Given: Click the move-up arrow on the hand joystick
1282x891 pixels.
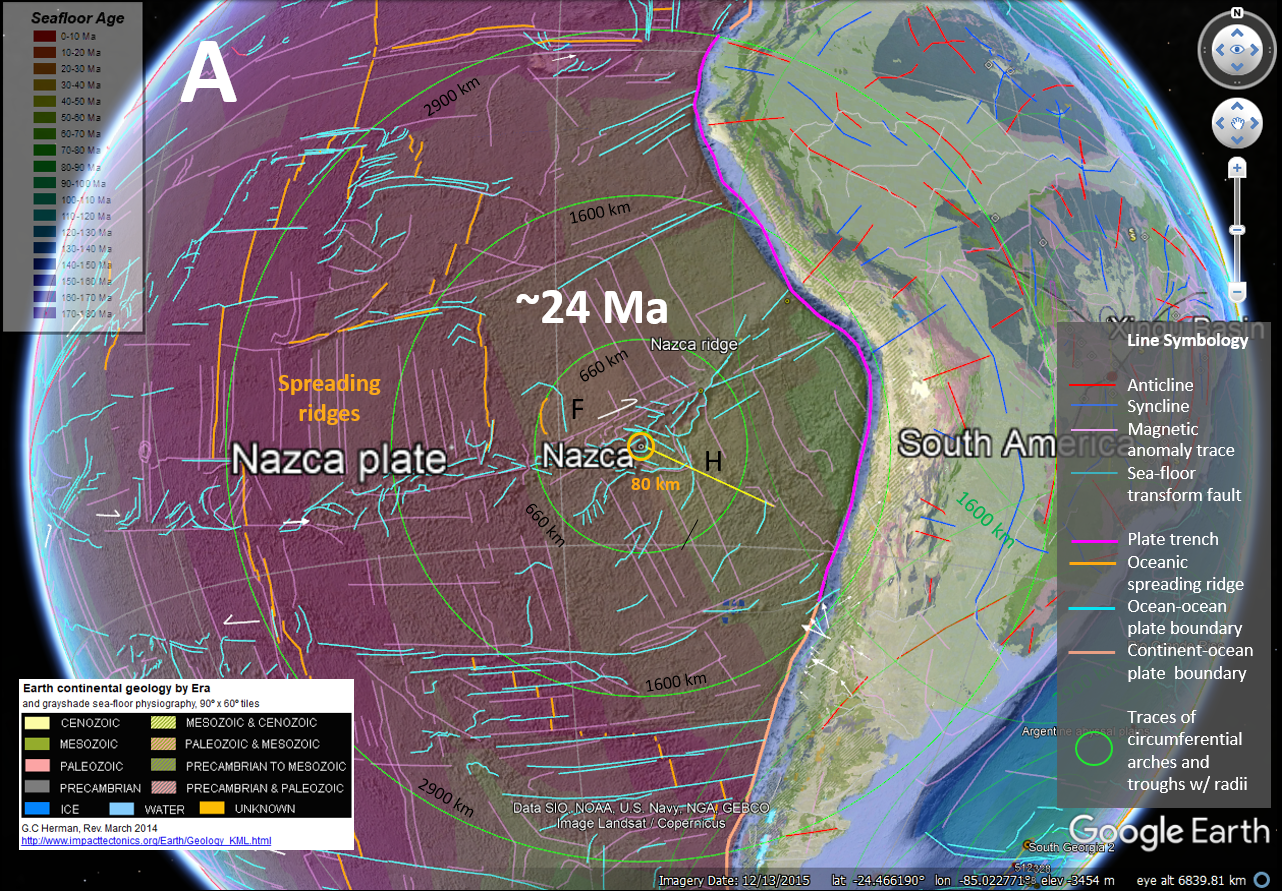Looking at the screenshot, I should click(1237, 107).
